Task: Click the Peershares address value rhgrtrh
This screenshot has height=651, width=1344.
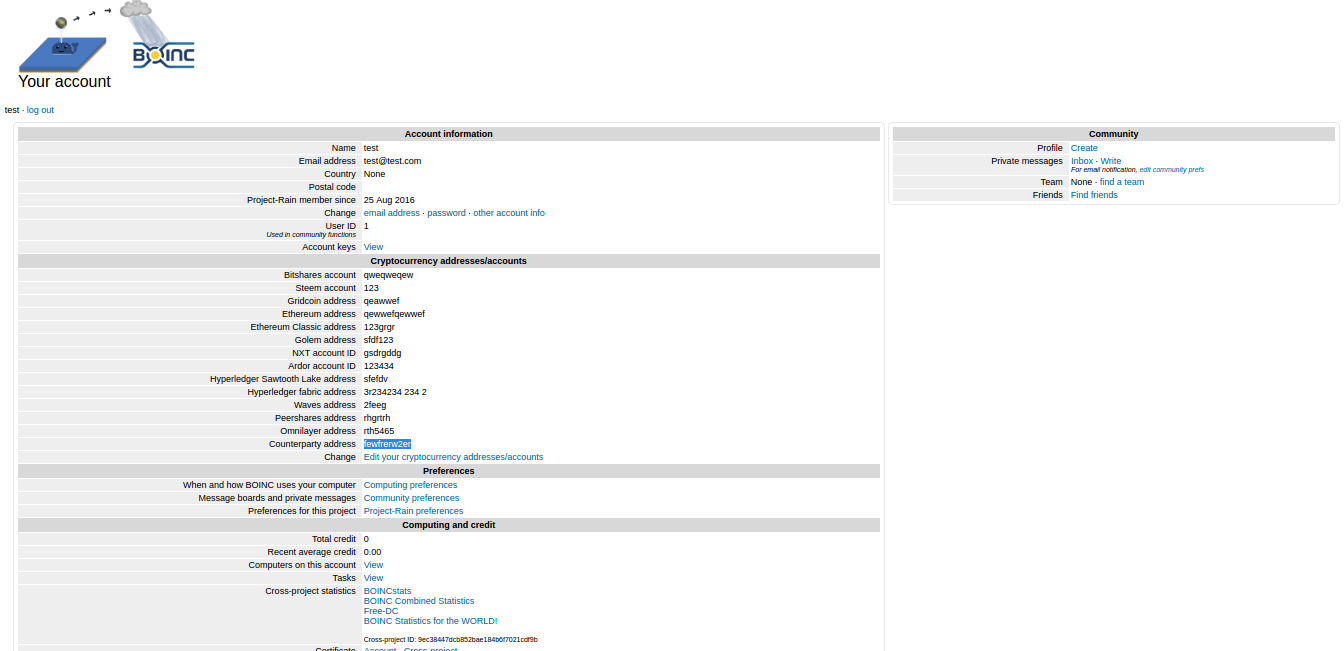Action: [377, 418]
